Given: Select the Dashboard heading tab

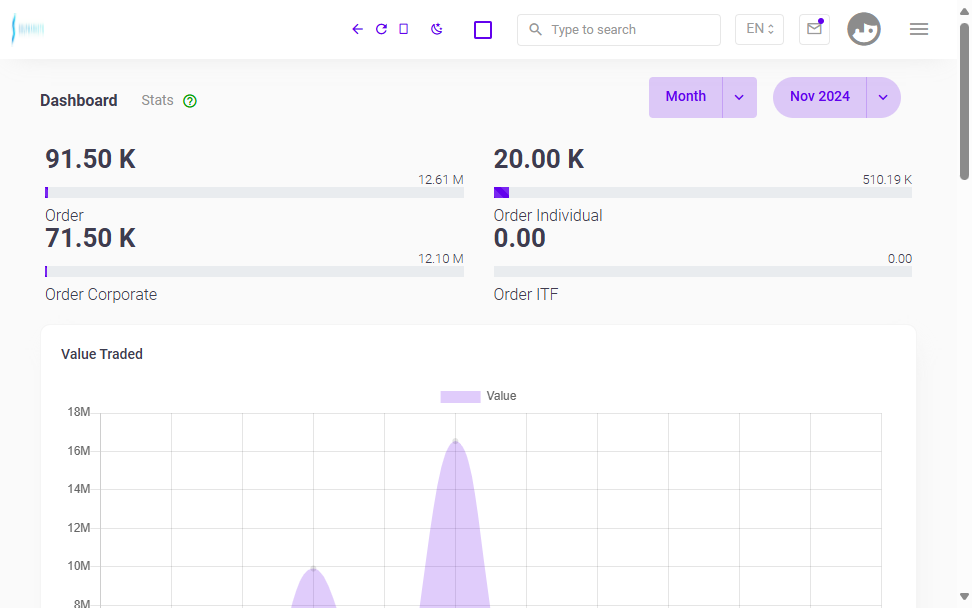Looking at the screenshot, I should click(x=79, y=100).
